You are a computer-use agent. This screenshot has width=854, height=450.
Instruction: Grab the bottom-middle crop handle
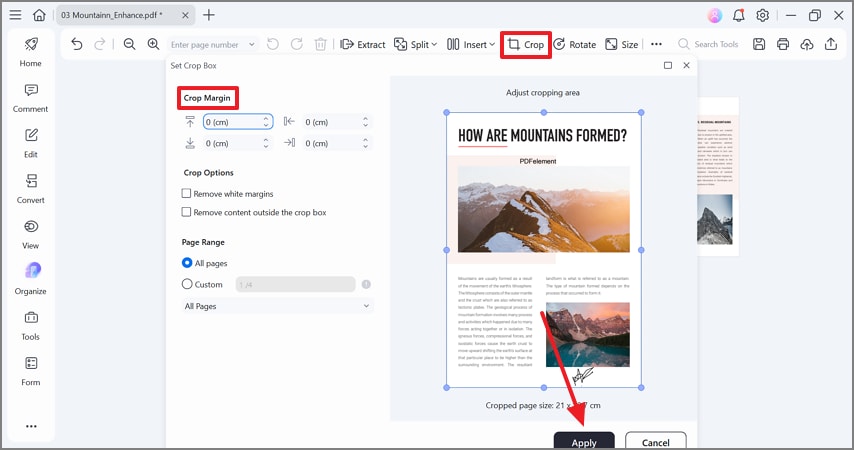tap(544, 387)
